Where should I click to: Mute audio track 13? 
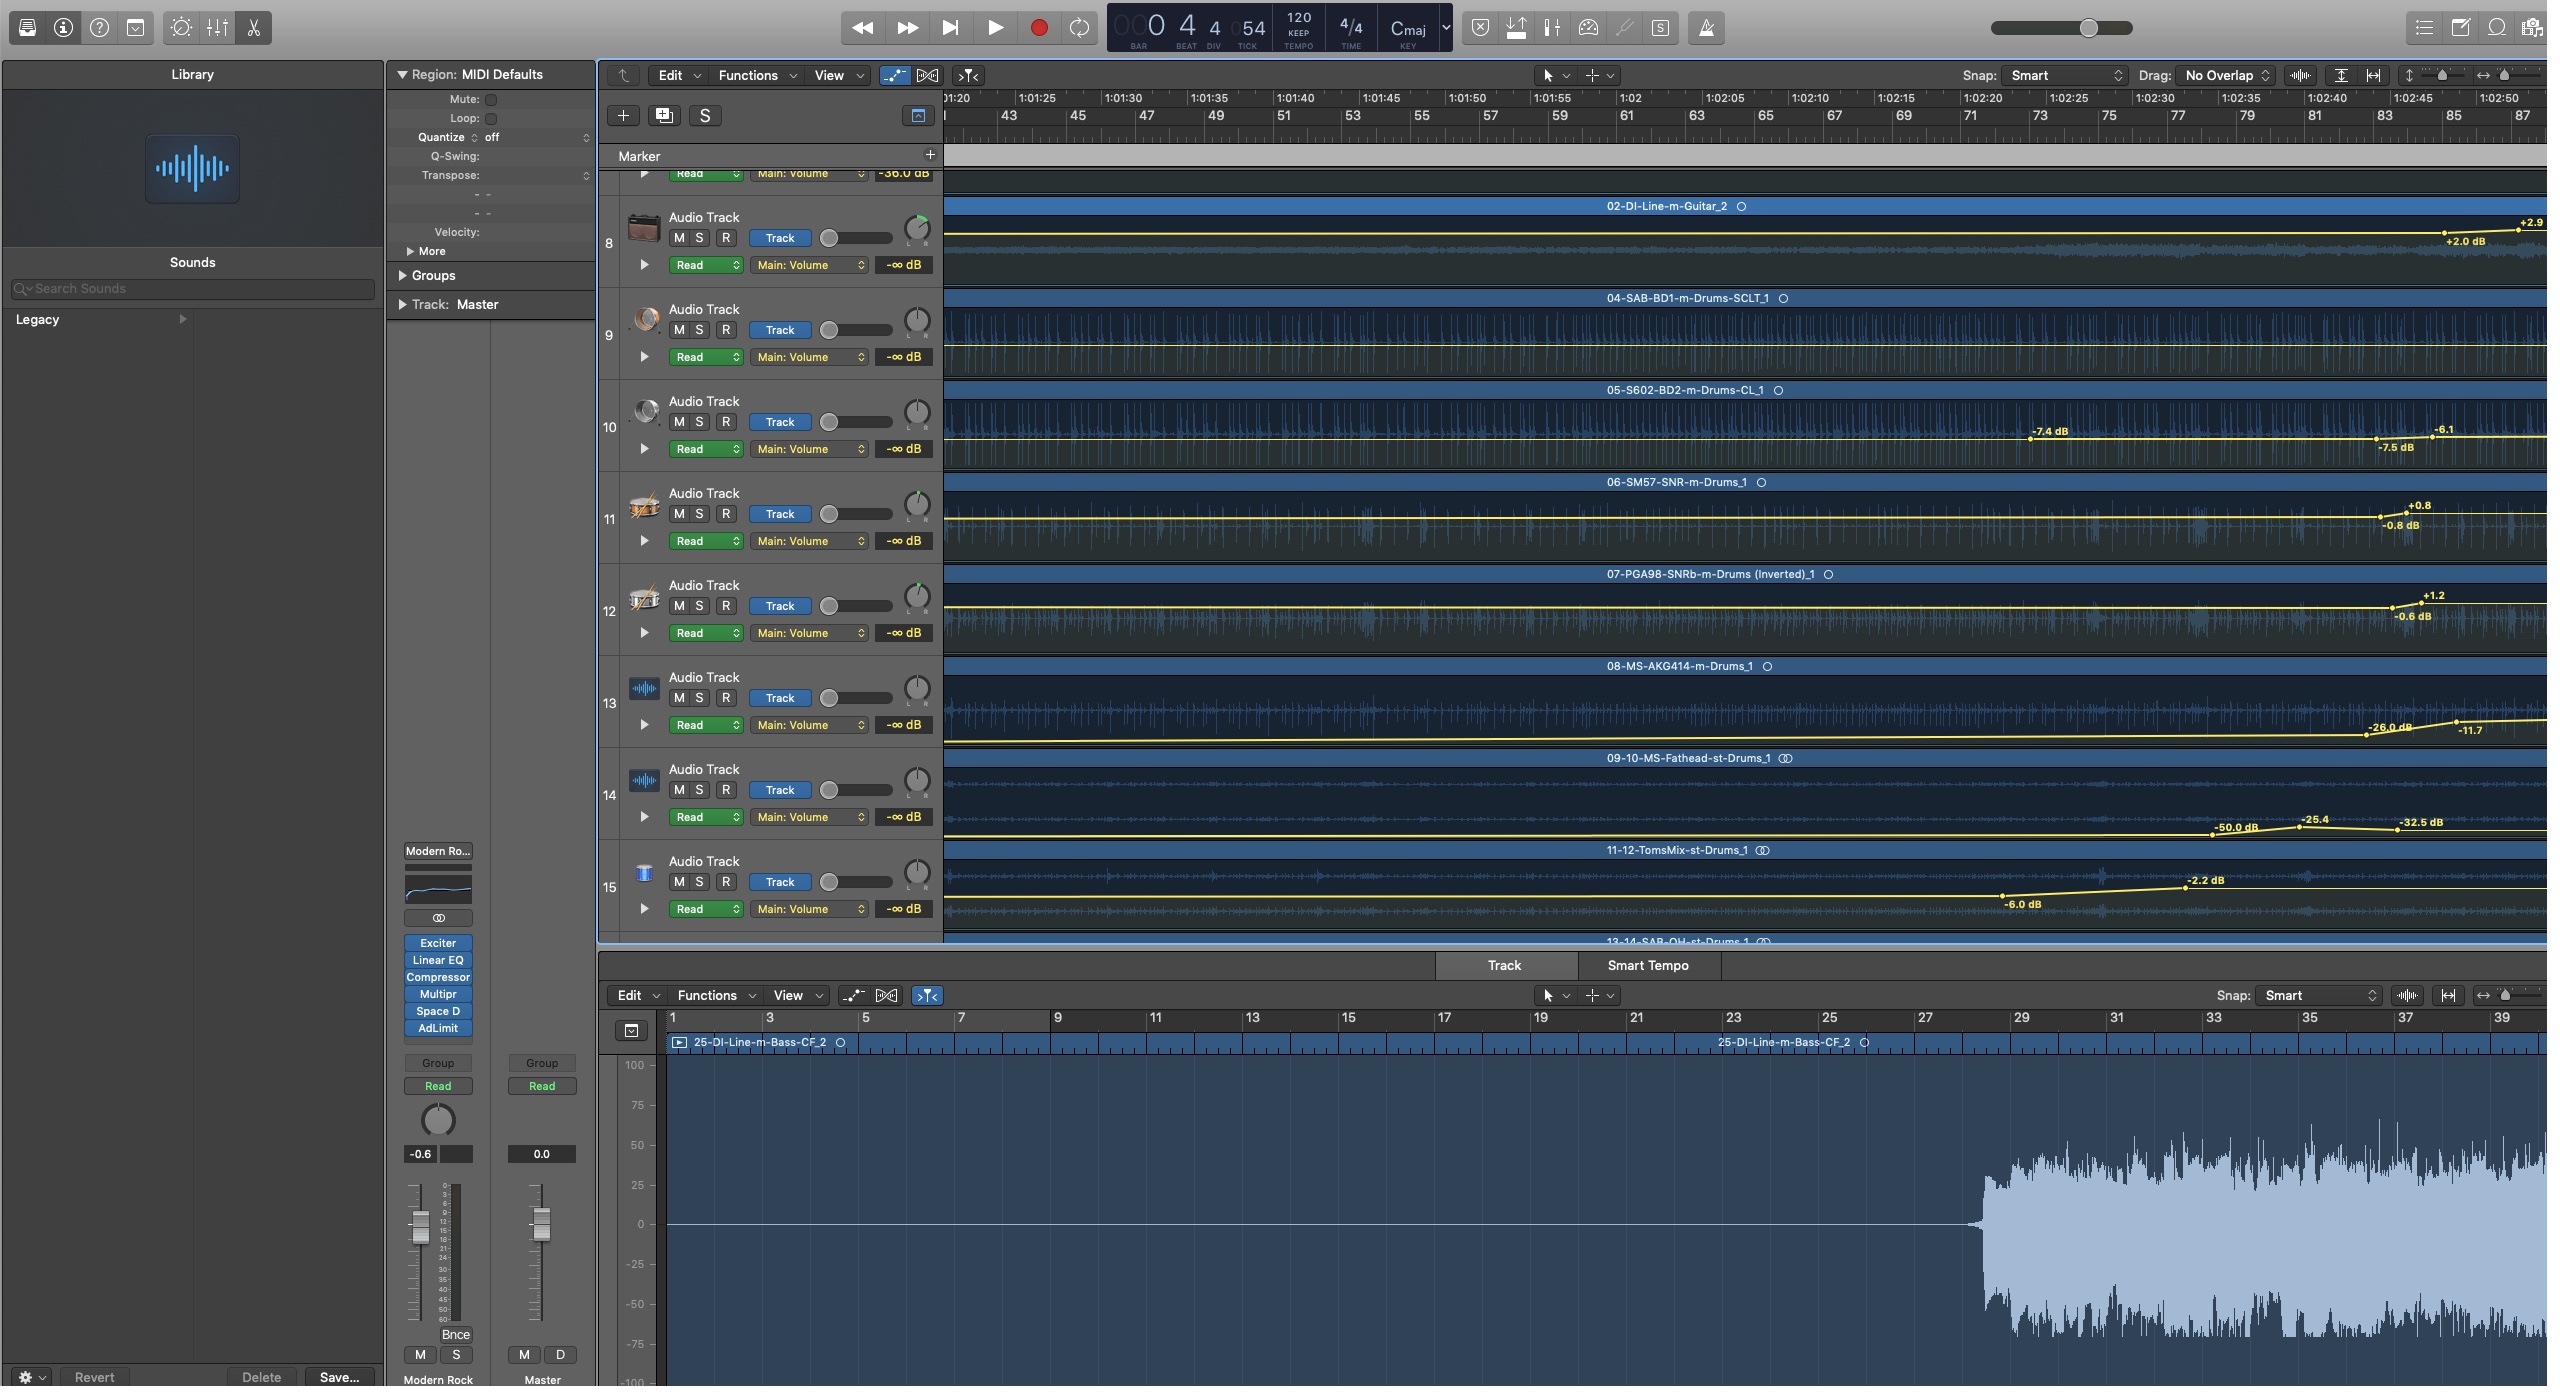[679, 698]
